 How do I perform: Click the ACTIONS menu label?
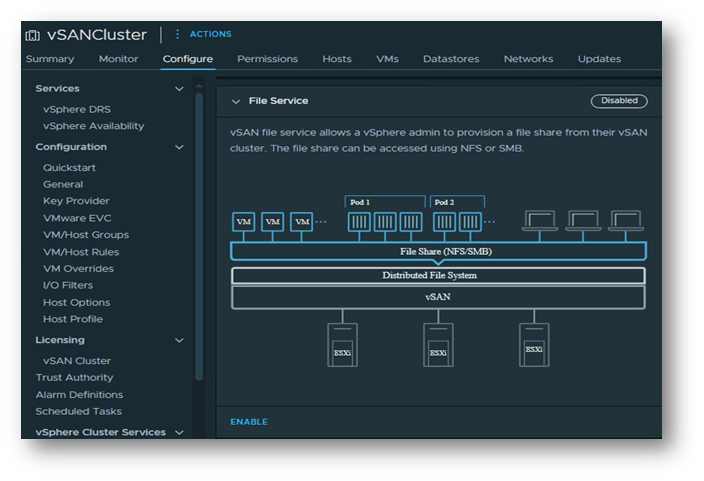211,34
